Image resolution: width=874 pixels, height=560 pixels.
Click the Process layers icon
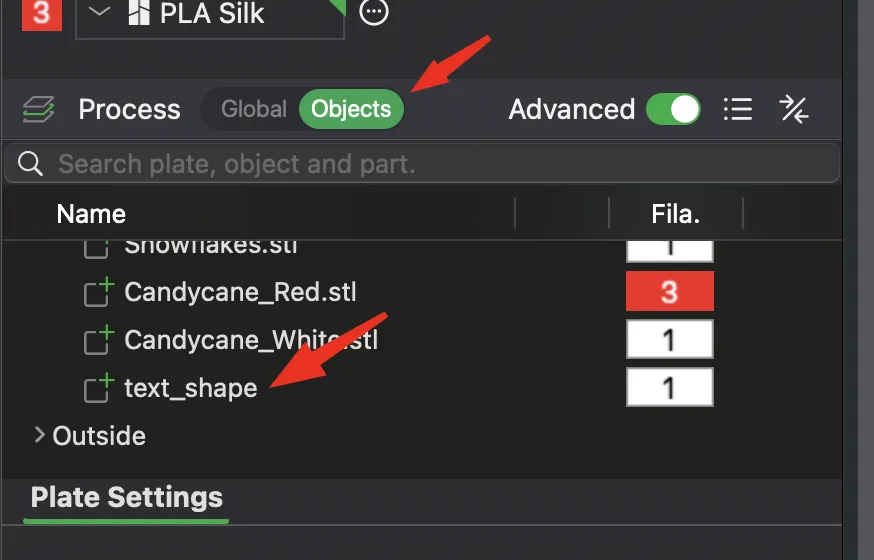pos(38,109)
